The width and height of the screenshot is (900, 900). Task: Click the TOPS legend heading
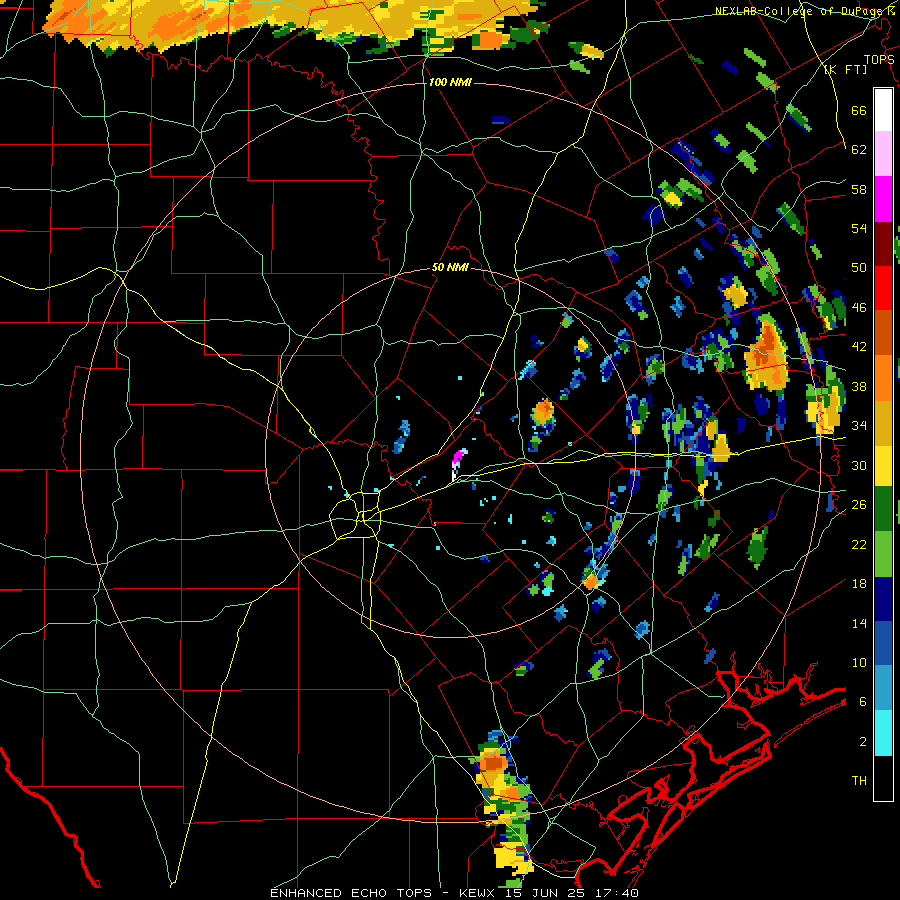point(879,59)
